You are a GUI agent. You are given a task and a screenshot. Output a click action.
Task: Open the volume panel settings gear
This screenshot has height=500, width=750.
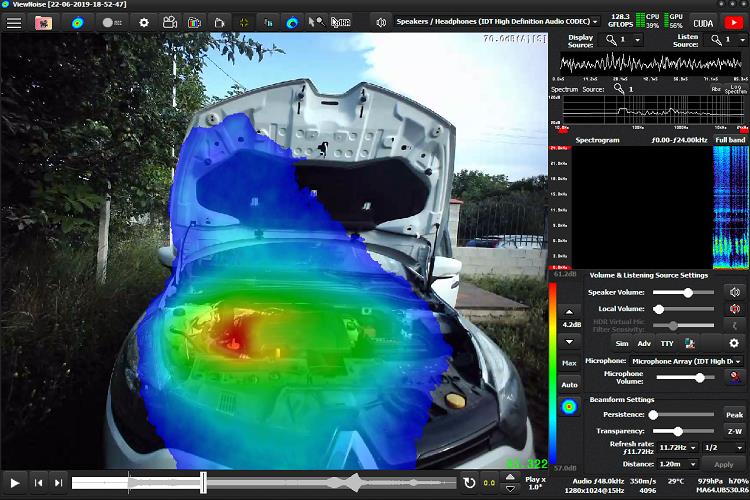coord(734,343)
